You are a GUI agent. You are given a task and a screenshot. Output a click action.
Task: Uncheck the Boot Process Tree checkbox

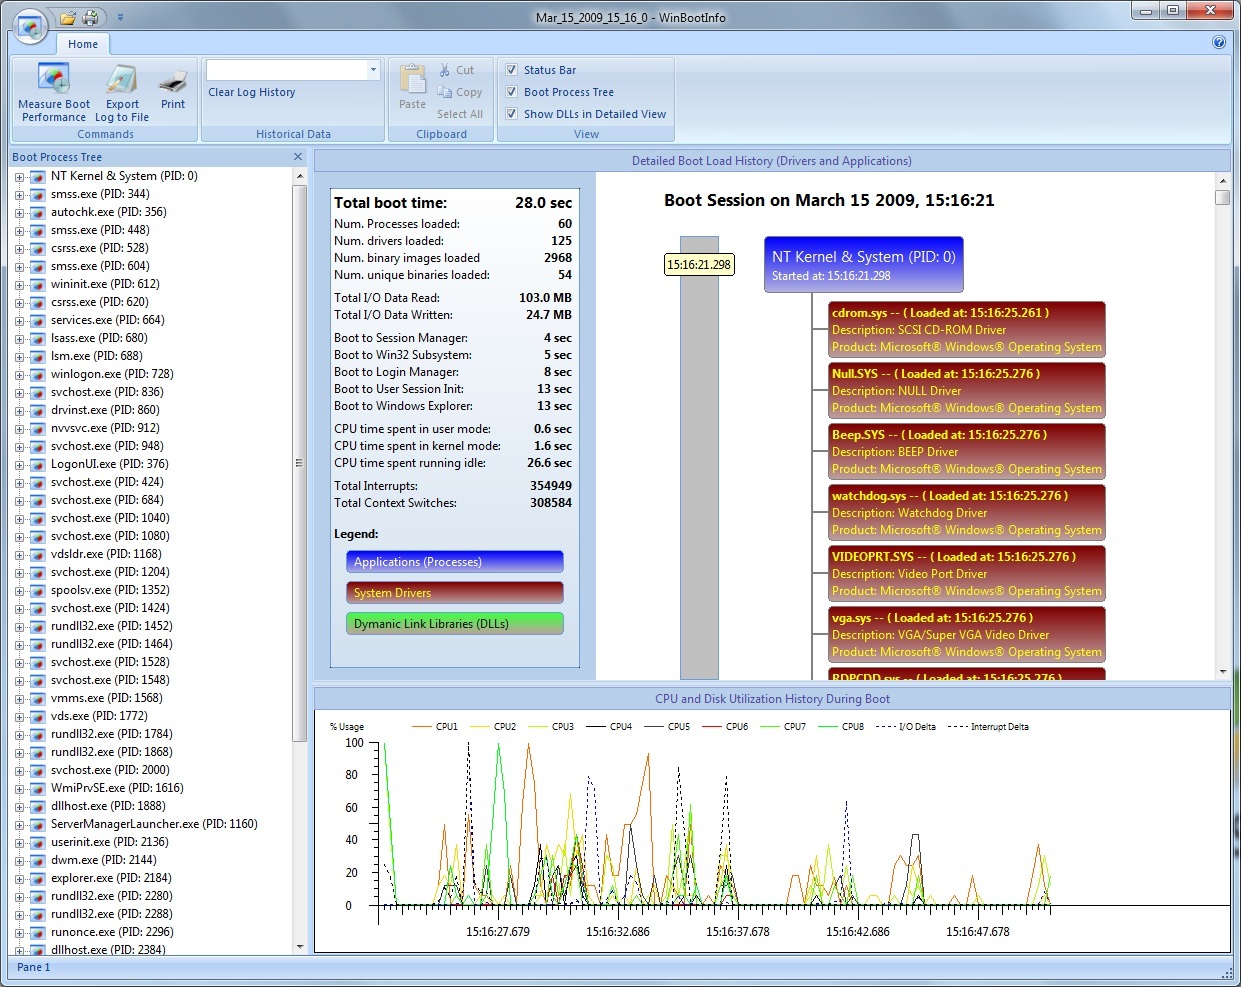512,92
